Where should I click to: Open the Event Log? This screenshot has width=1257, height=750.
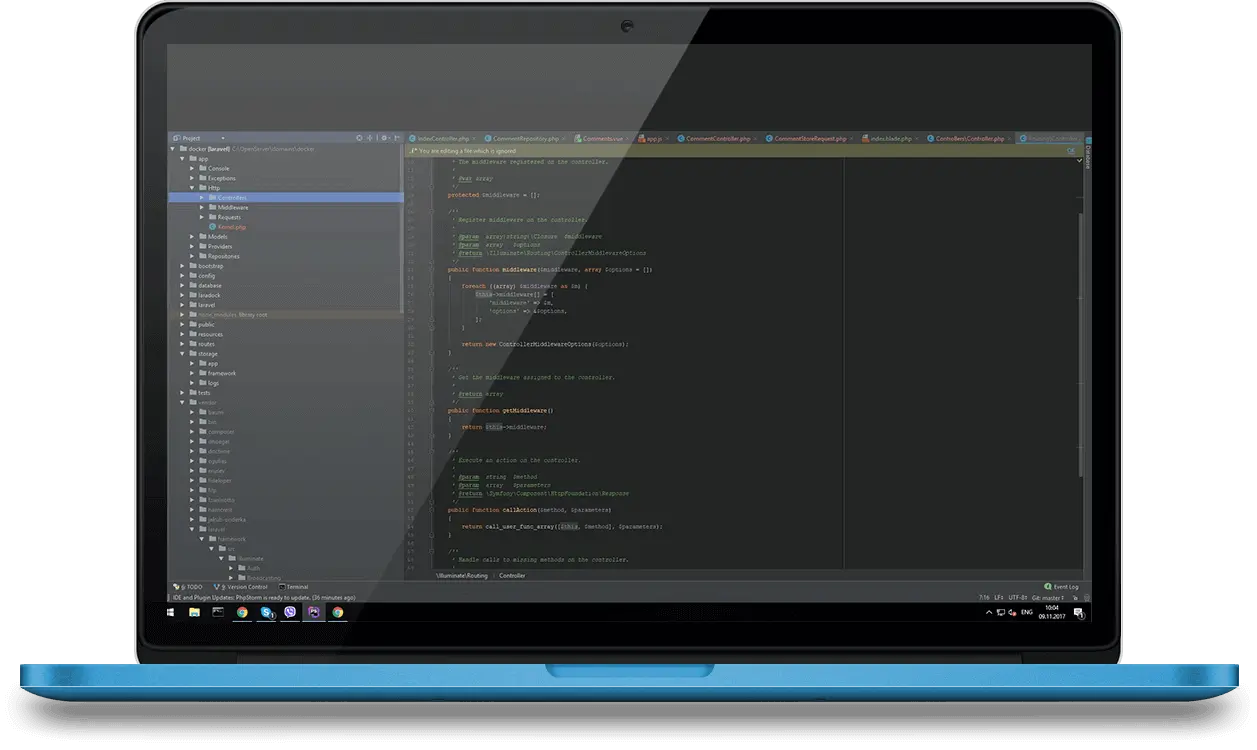click(1061, 587)
